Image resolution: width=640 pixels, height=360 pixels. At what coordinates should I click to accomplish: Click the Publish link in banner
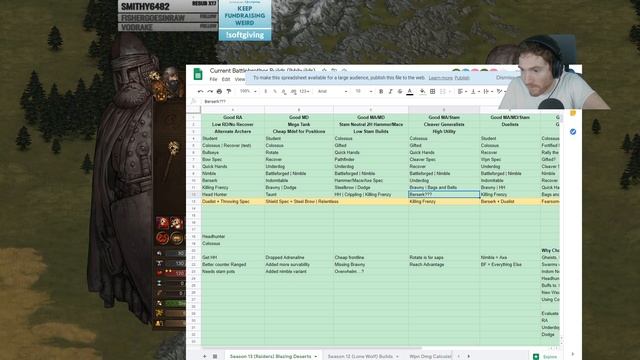click(x=462, y=78)
